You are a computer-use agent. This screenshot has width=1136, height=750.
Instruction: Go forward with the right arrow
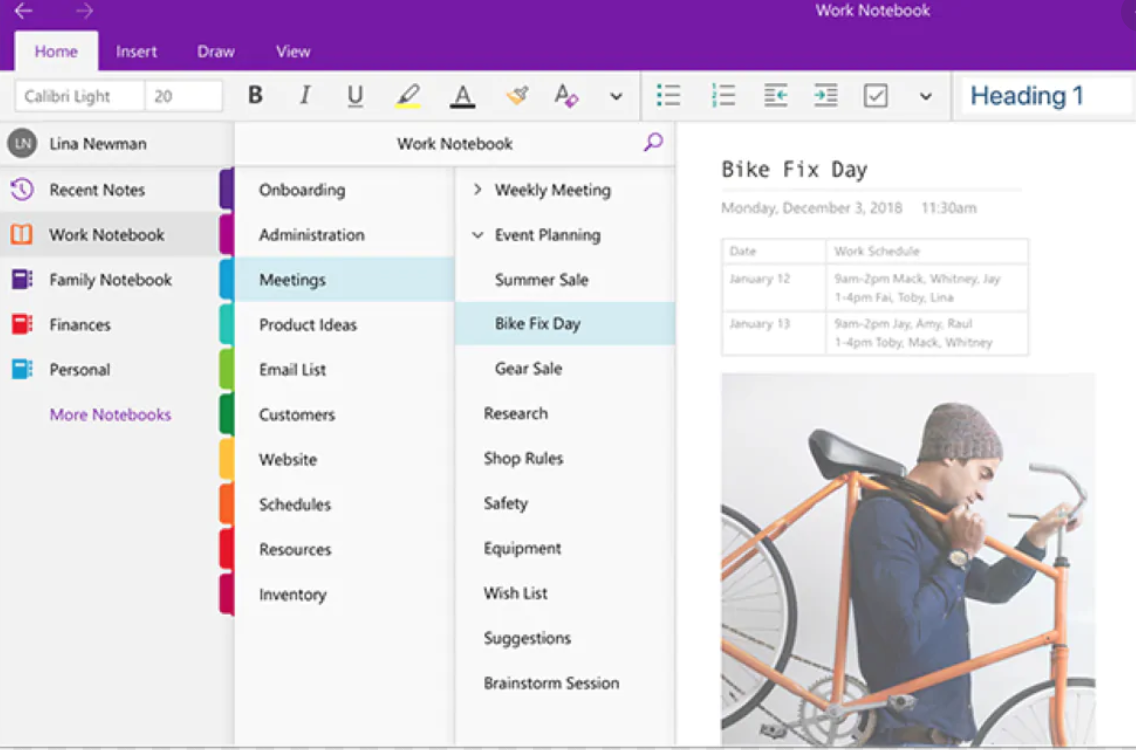click(x=85, y=11)
